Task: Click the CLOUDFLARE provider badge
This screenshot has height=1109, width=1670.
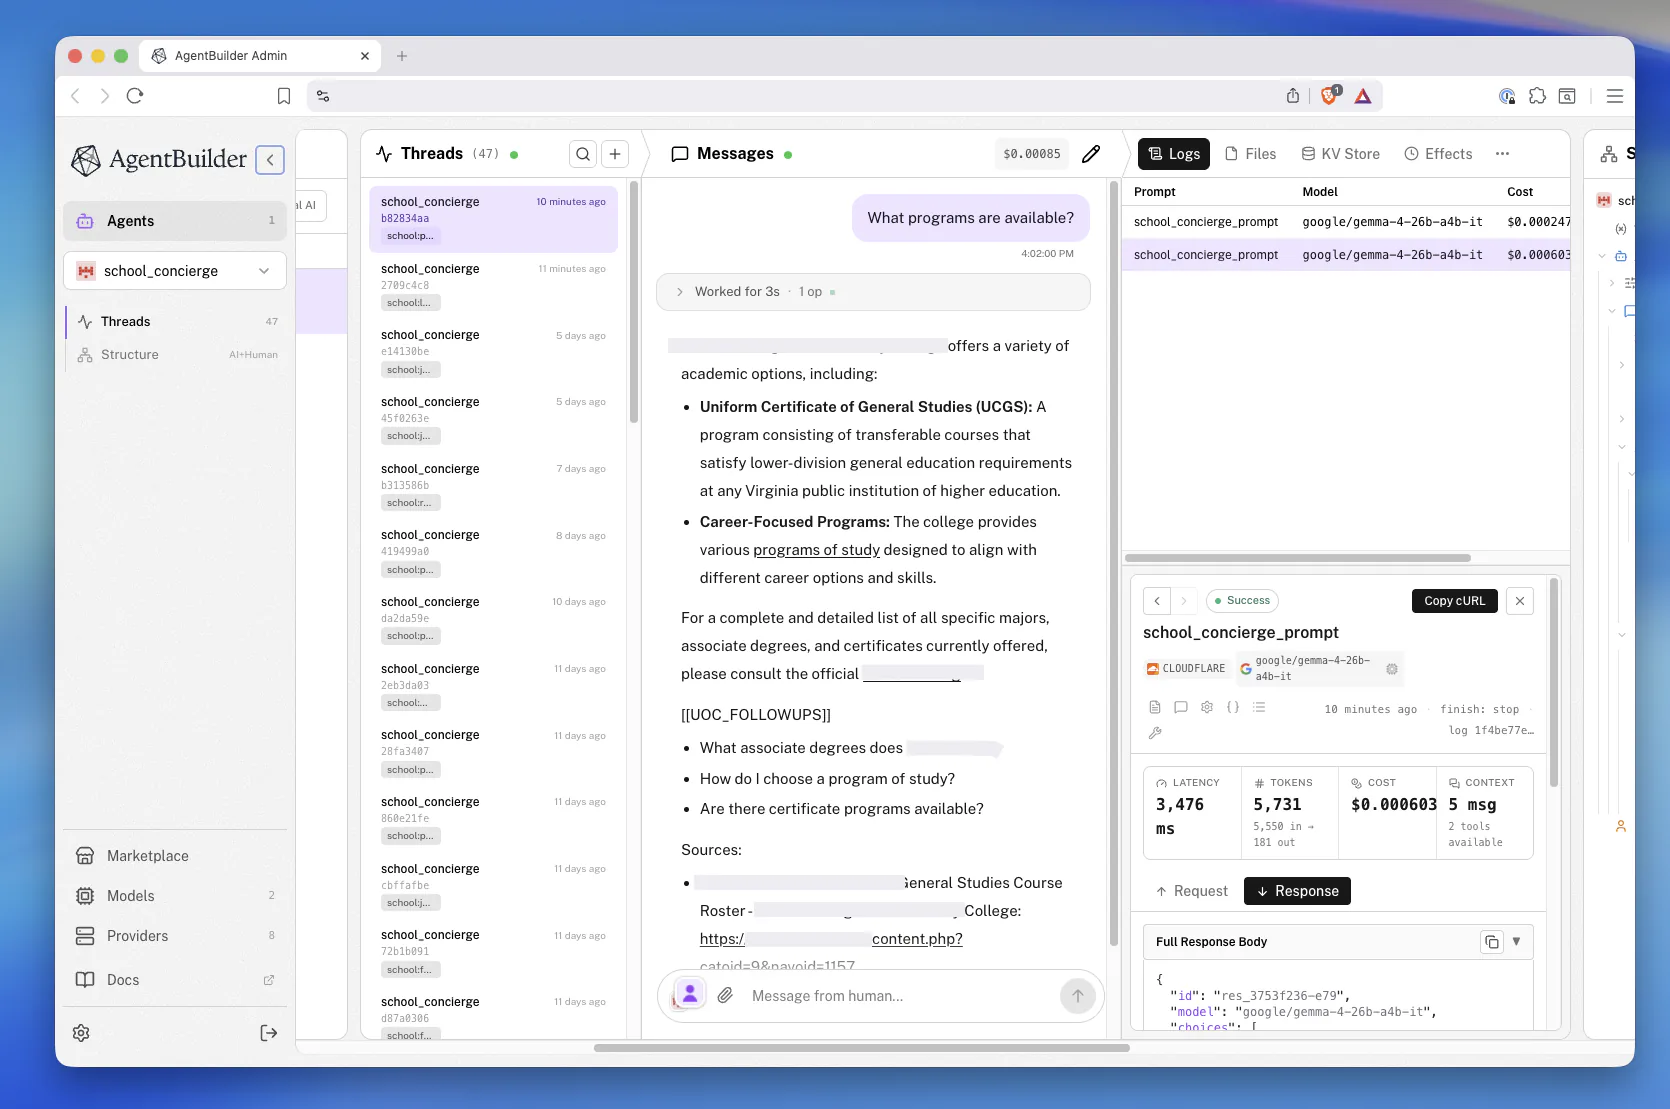Action: 1186,669
